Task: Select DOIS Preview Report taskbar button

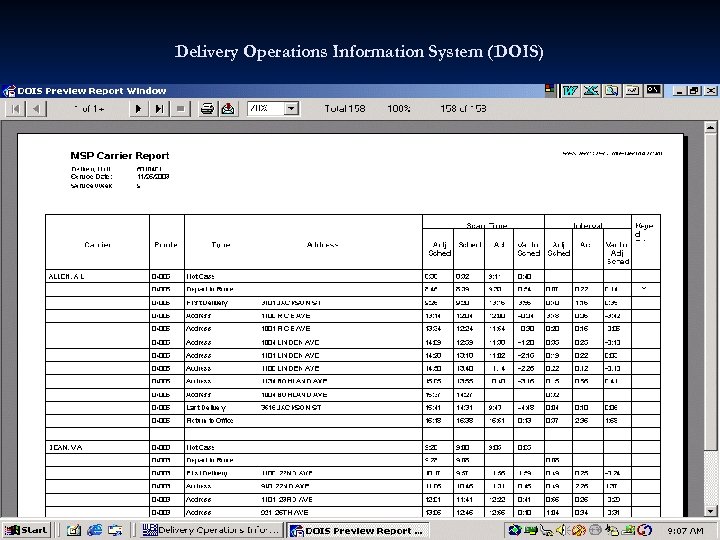Action: [x=358, y=530]
